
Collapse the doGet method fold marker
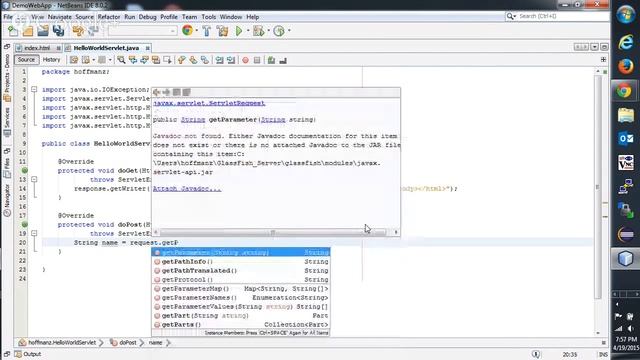pyautogui.click(x=34, y=179)
